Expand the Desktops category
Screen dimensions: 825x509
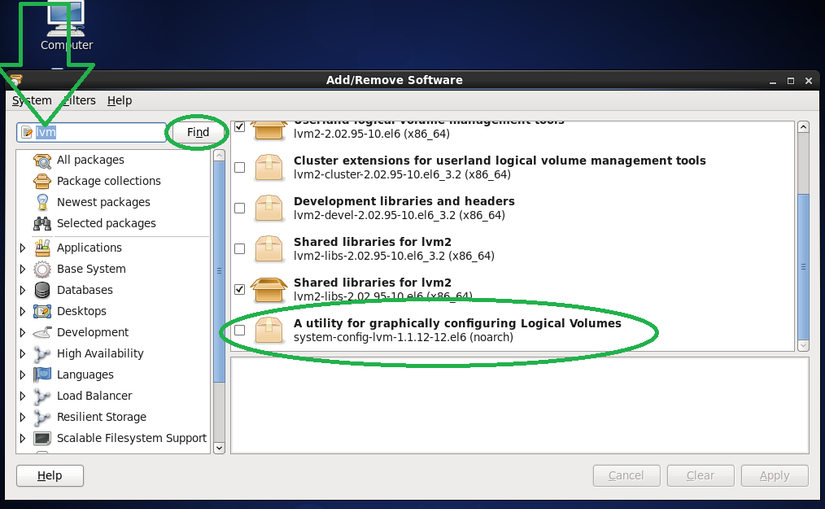tap(23, 311)
